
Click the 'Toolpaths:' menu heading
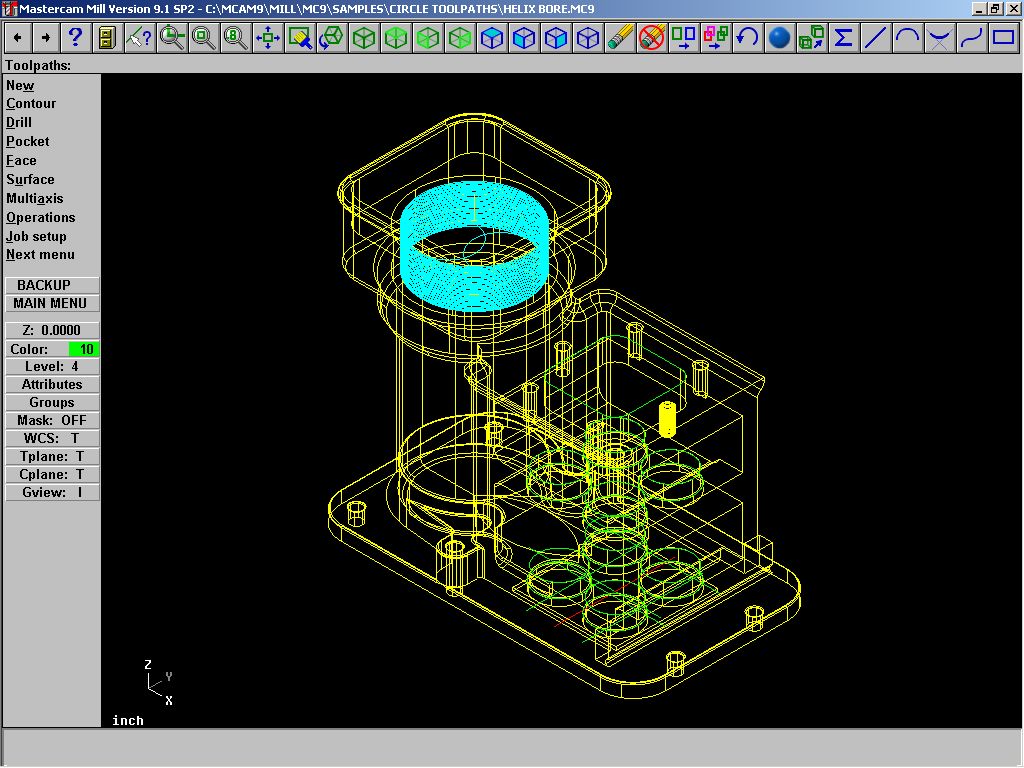pyautogui.click(x=38, y=65)
